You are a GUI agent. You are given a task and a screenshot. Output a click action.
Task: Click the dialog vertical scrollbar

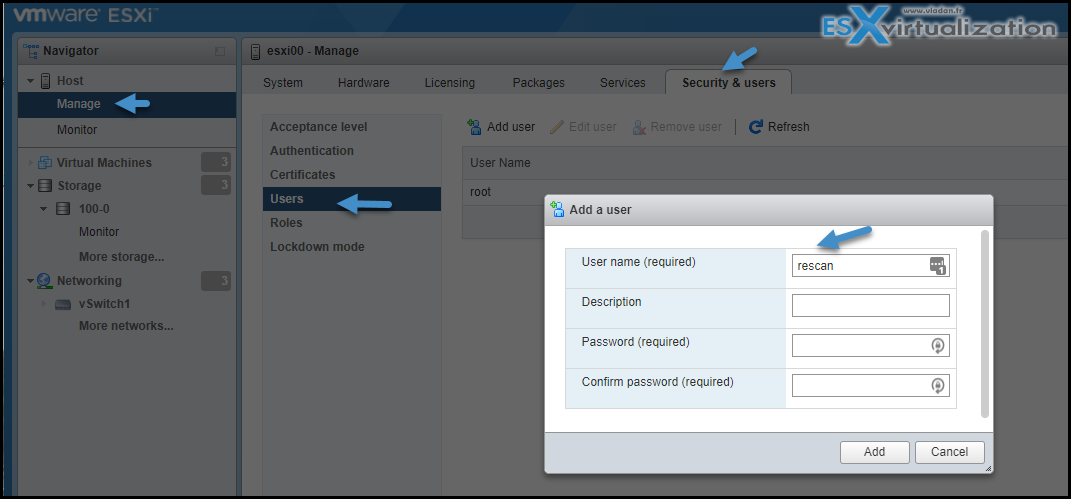point(984,323)
